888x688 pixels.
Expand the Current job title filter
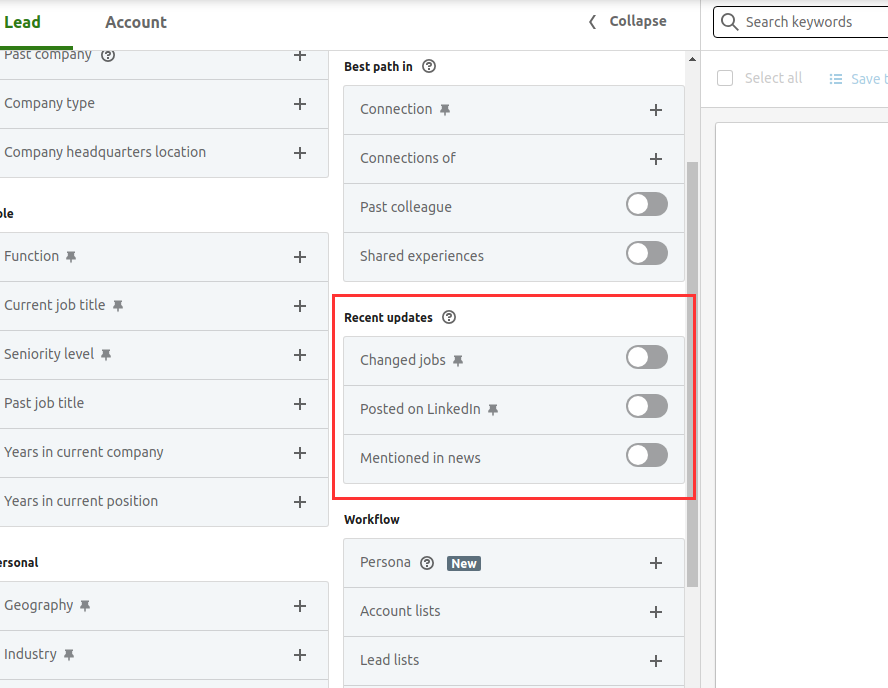coord(299,306)
